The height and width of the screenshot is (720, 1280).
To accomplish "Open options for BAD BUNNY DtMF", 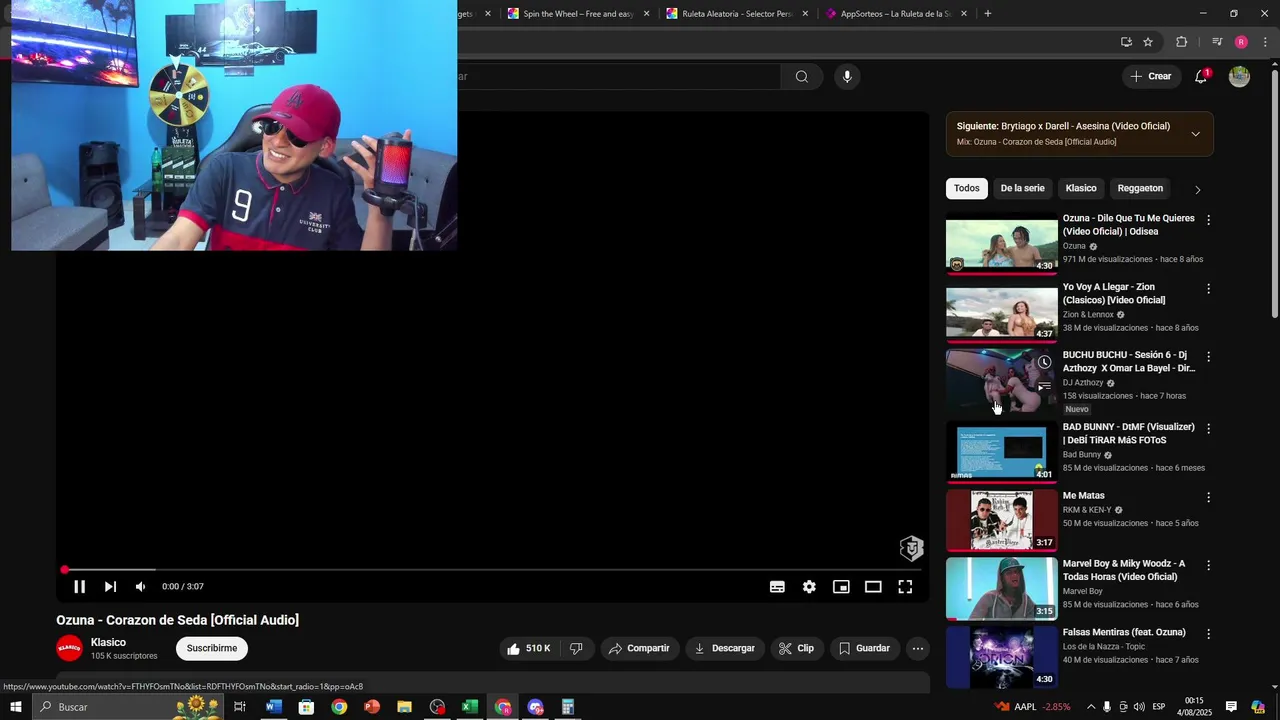I will coord(1208,429).
